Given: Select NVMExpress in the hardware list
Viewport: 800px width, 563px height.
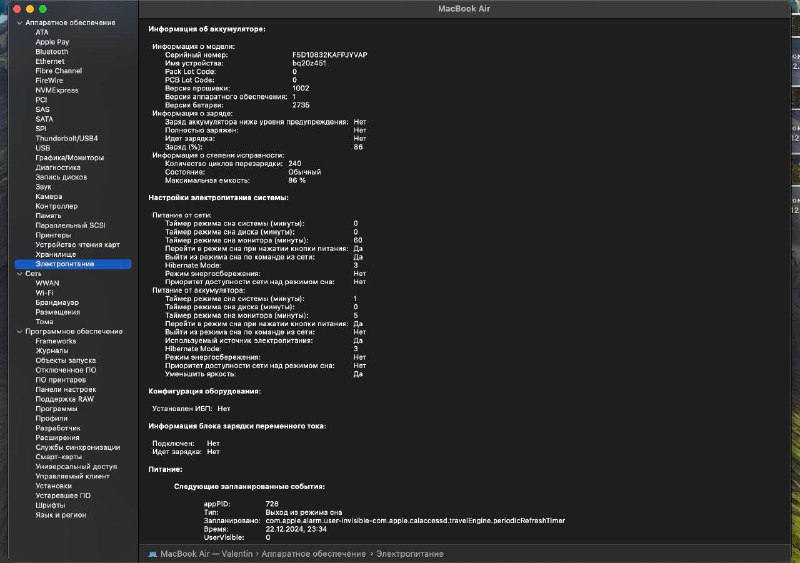Looking at the screenshot, I should (57, 90).
